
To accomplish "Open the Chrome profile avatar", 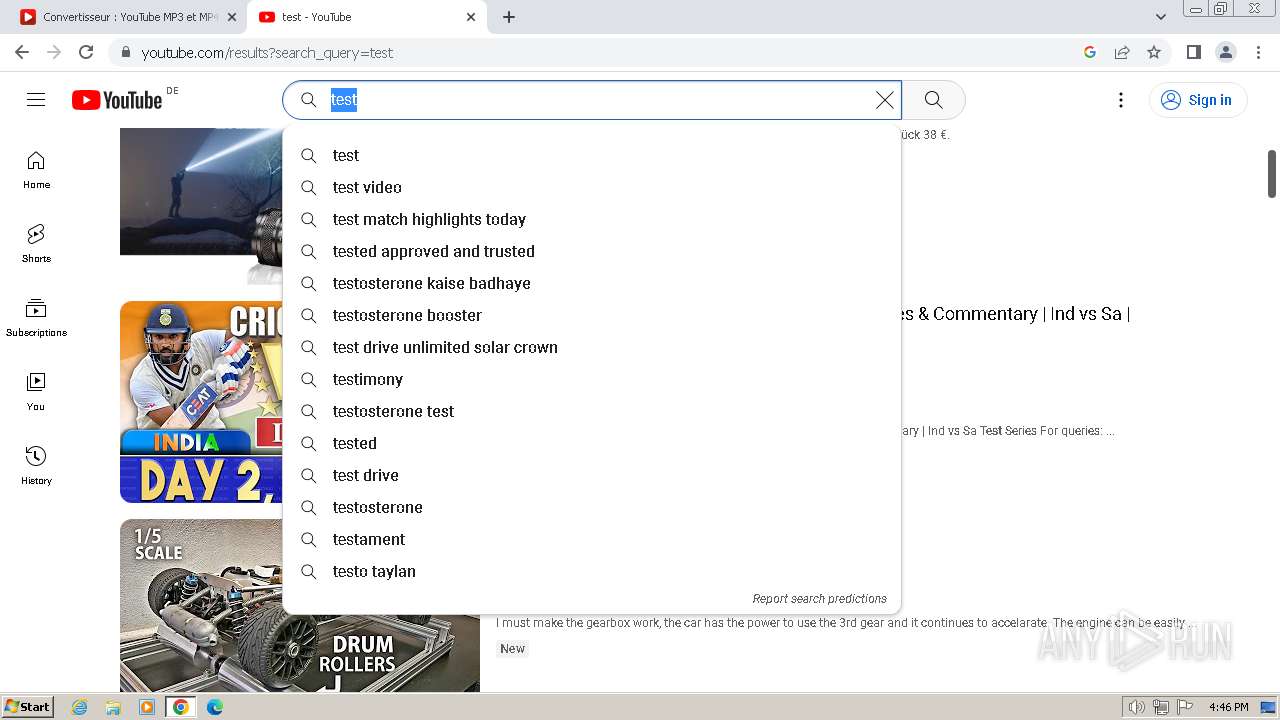I will (1225, 52).
